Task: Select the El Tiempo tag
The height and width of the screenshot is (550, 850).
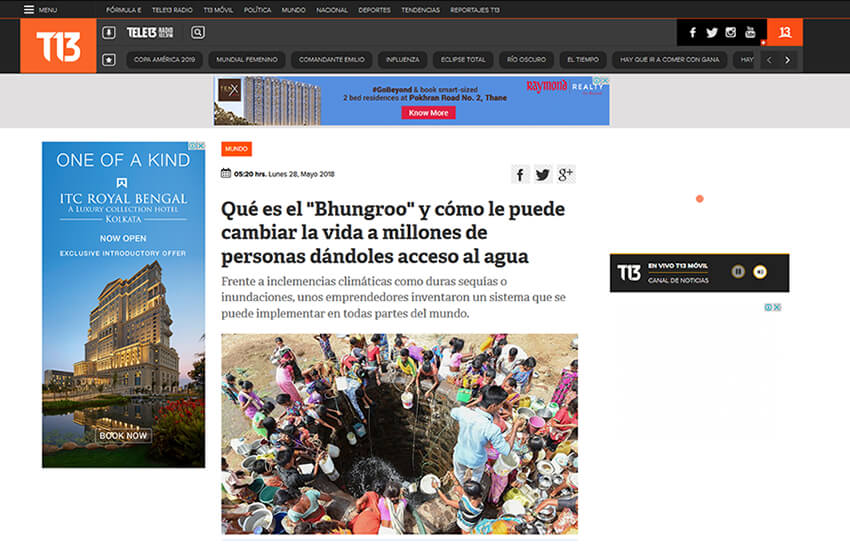Action: (583, 60)
